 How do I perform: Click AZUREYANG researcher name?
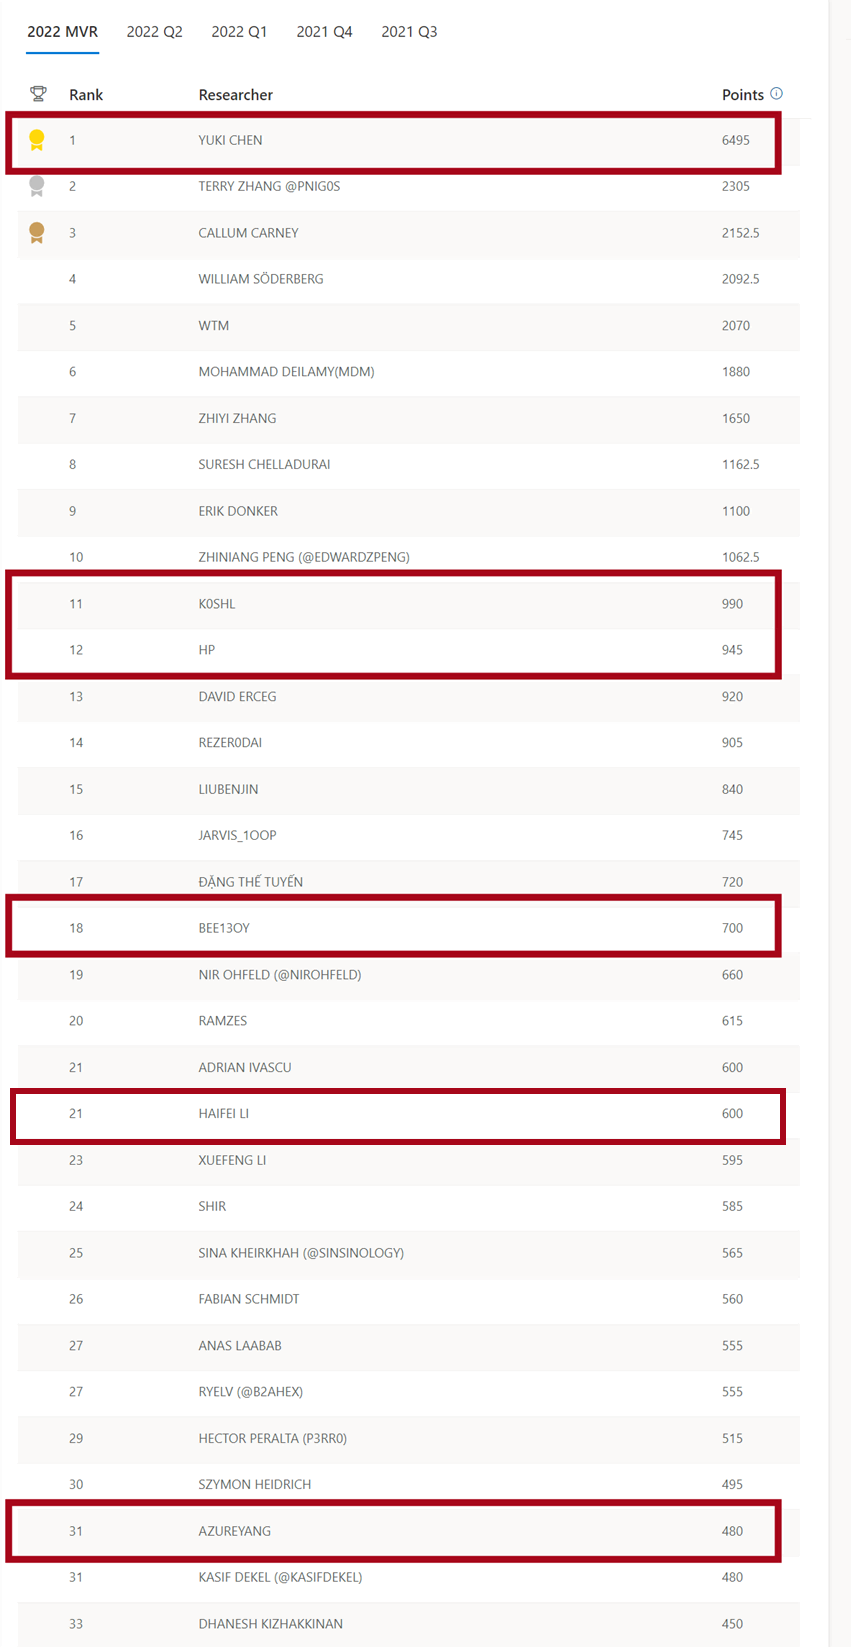[234, 1531]
